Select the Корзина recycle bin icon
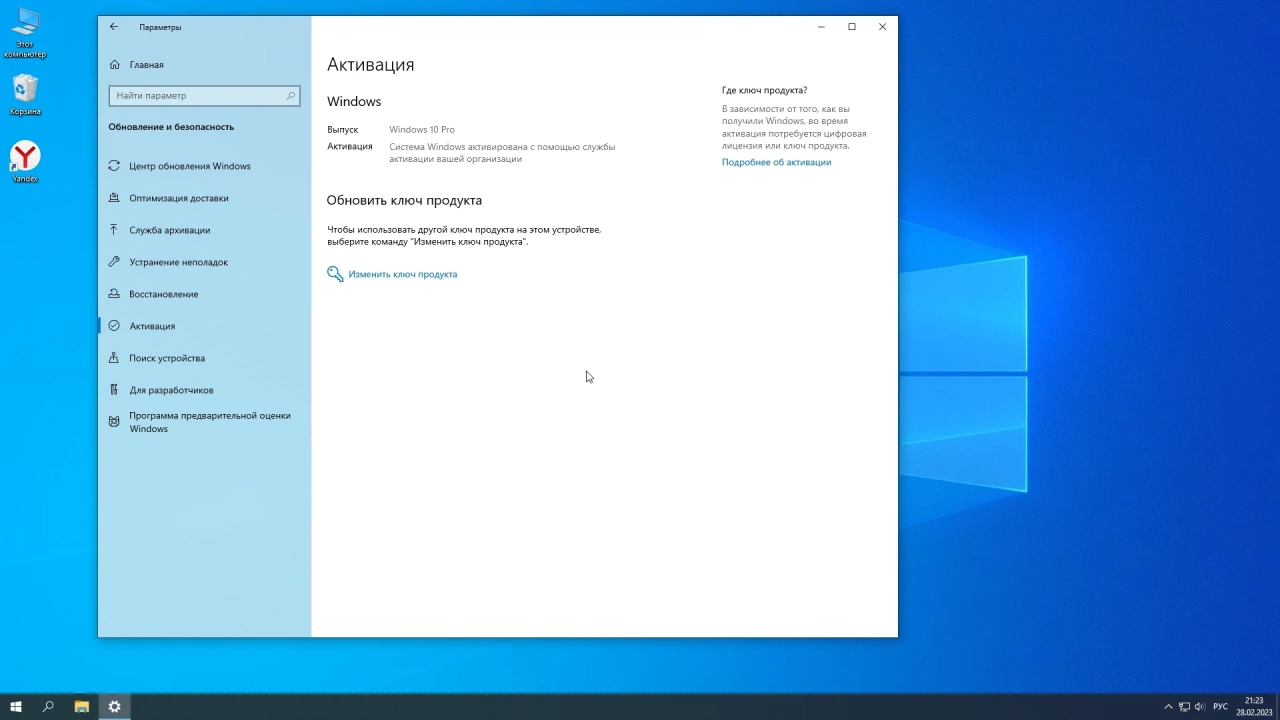This screenshot has width=1280, height=720. [25, 96]
